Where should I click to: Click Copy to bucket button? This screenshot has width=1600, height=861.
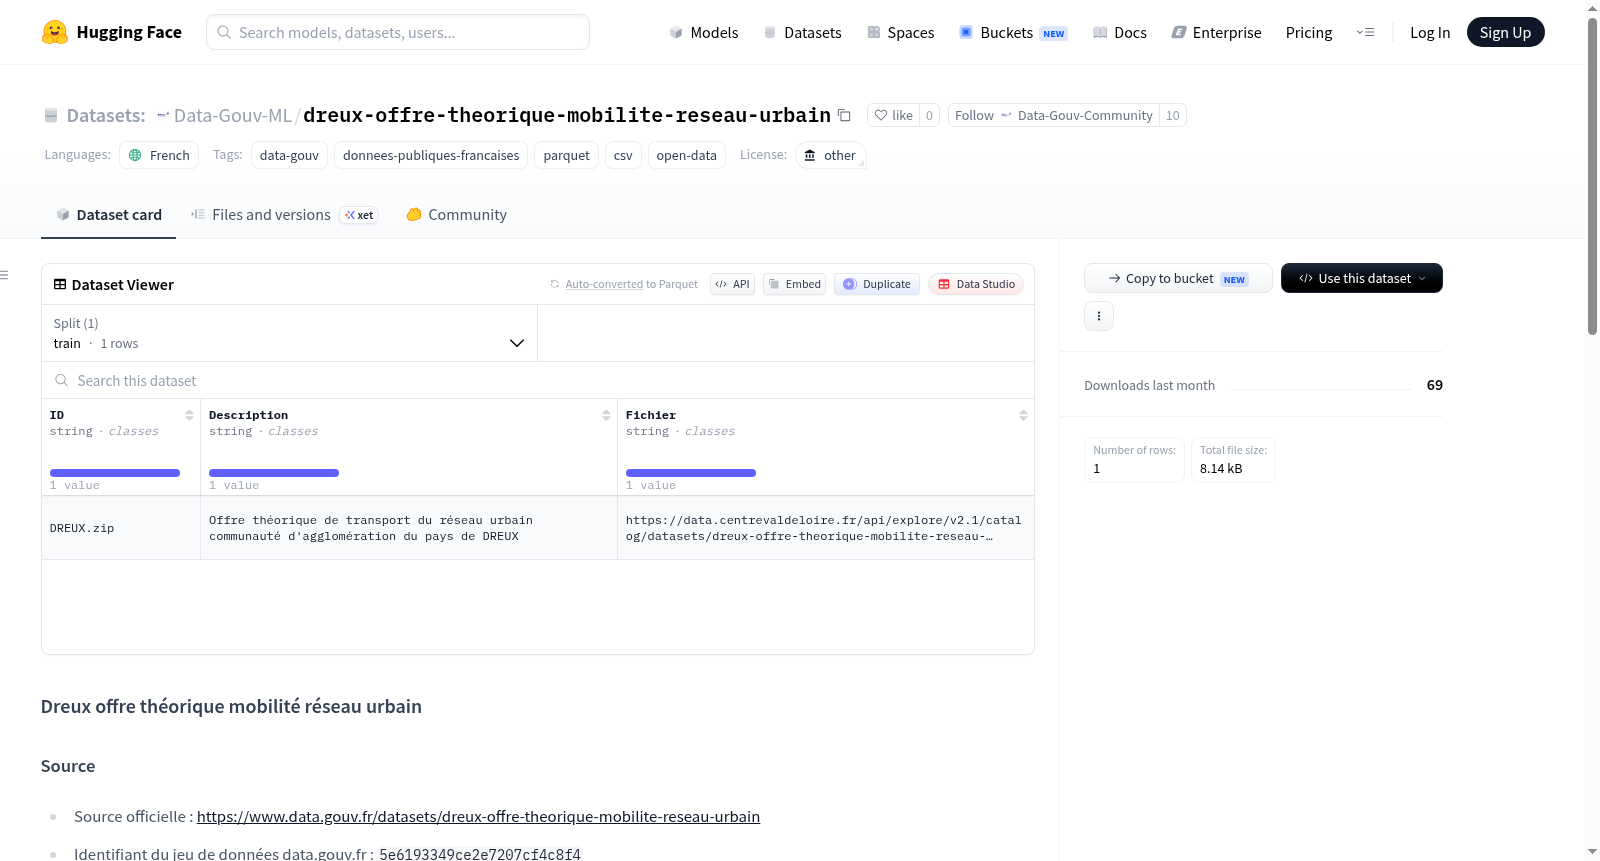[1178, 278]
